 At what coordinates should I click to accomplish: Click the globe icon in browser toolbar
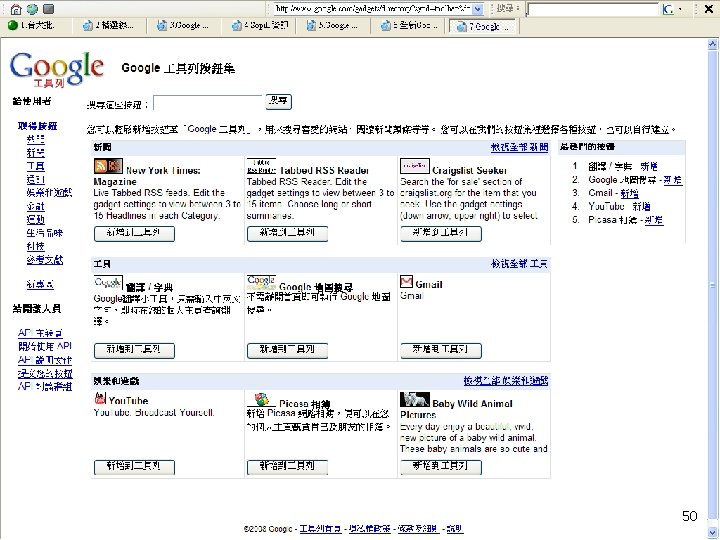tap(32, 9)
